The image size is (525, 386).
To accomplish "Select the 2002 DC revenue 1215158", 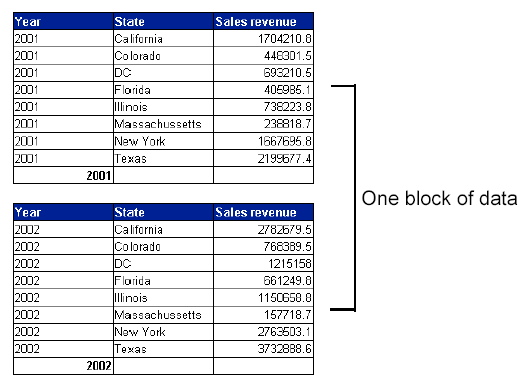I will [x=264, y=263].
